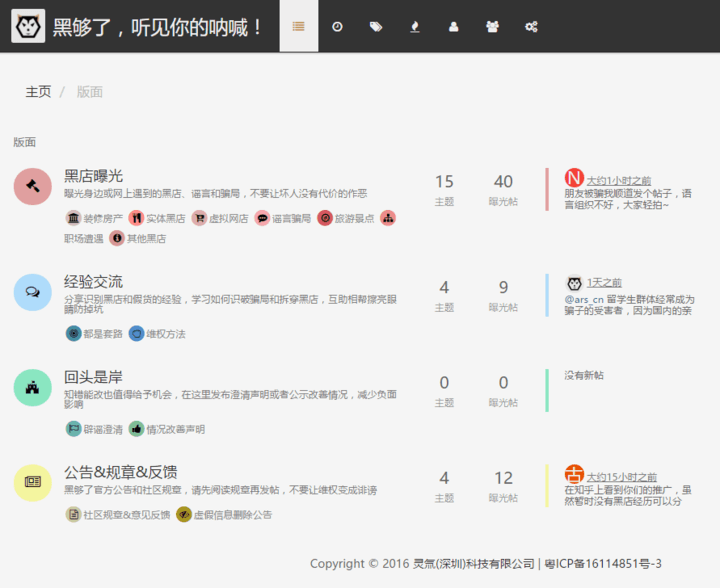Open the categories list icon in navbar

[x=298, y=26]
